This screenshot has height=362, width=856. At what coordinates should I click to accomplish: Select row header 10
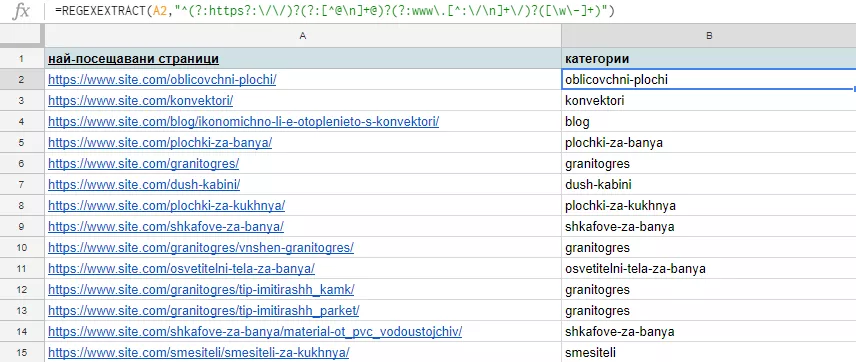tap(21, 248)
